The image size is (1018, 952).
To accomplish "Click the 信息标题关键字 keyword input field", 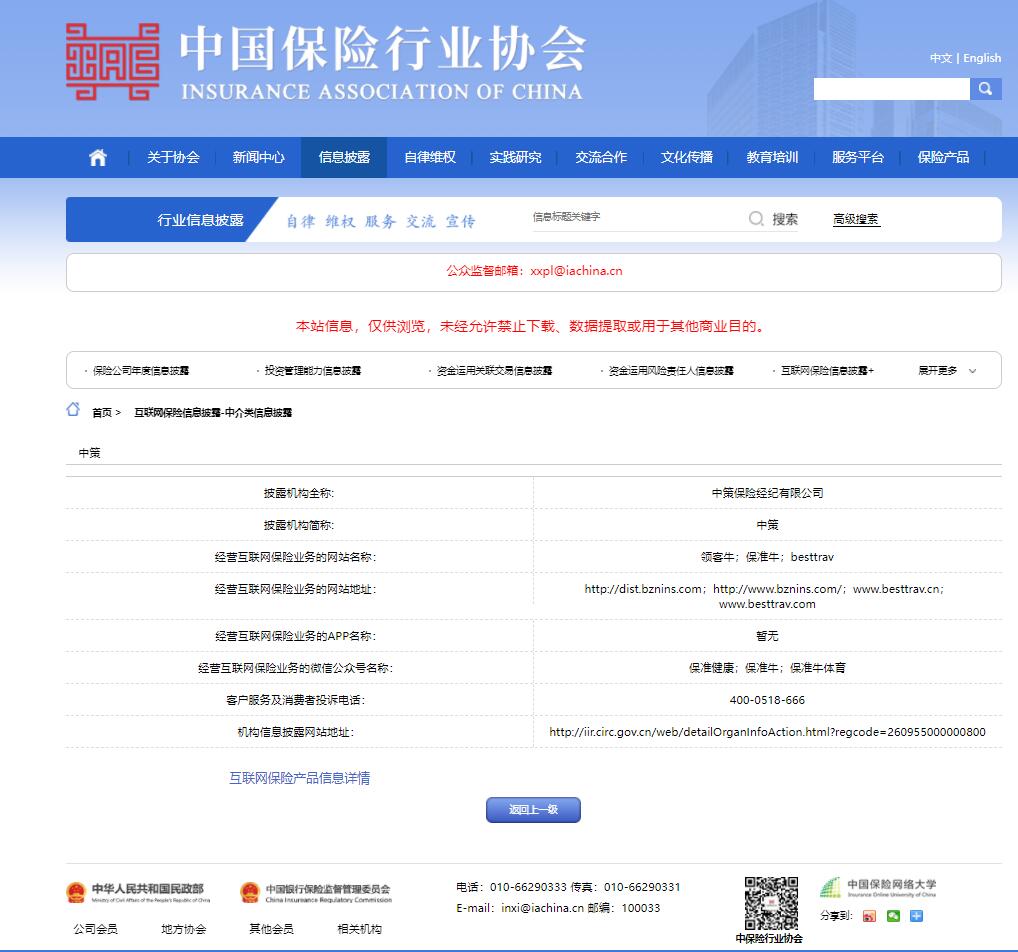I will click(636, 217).
